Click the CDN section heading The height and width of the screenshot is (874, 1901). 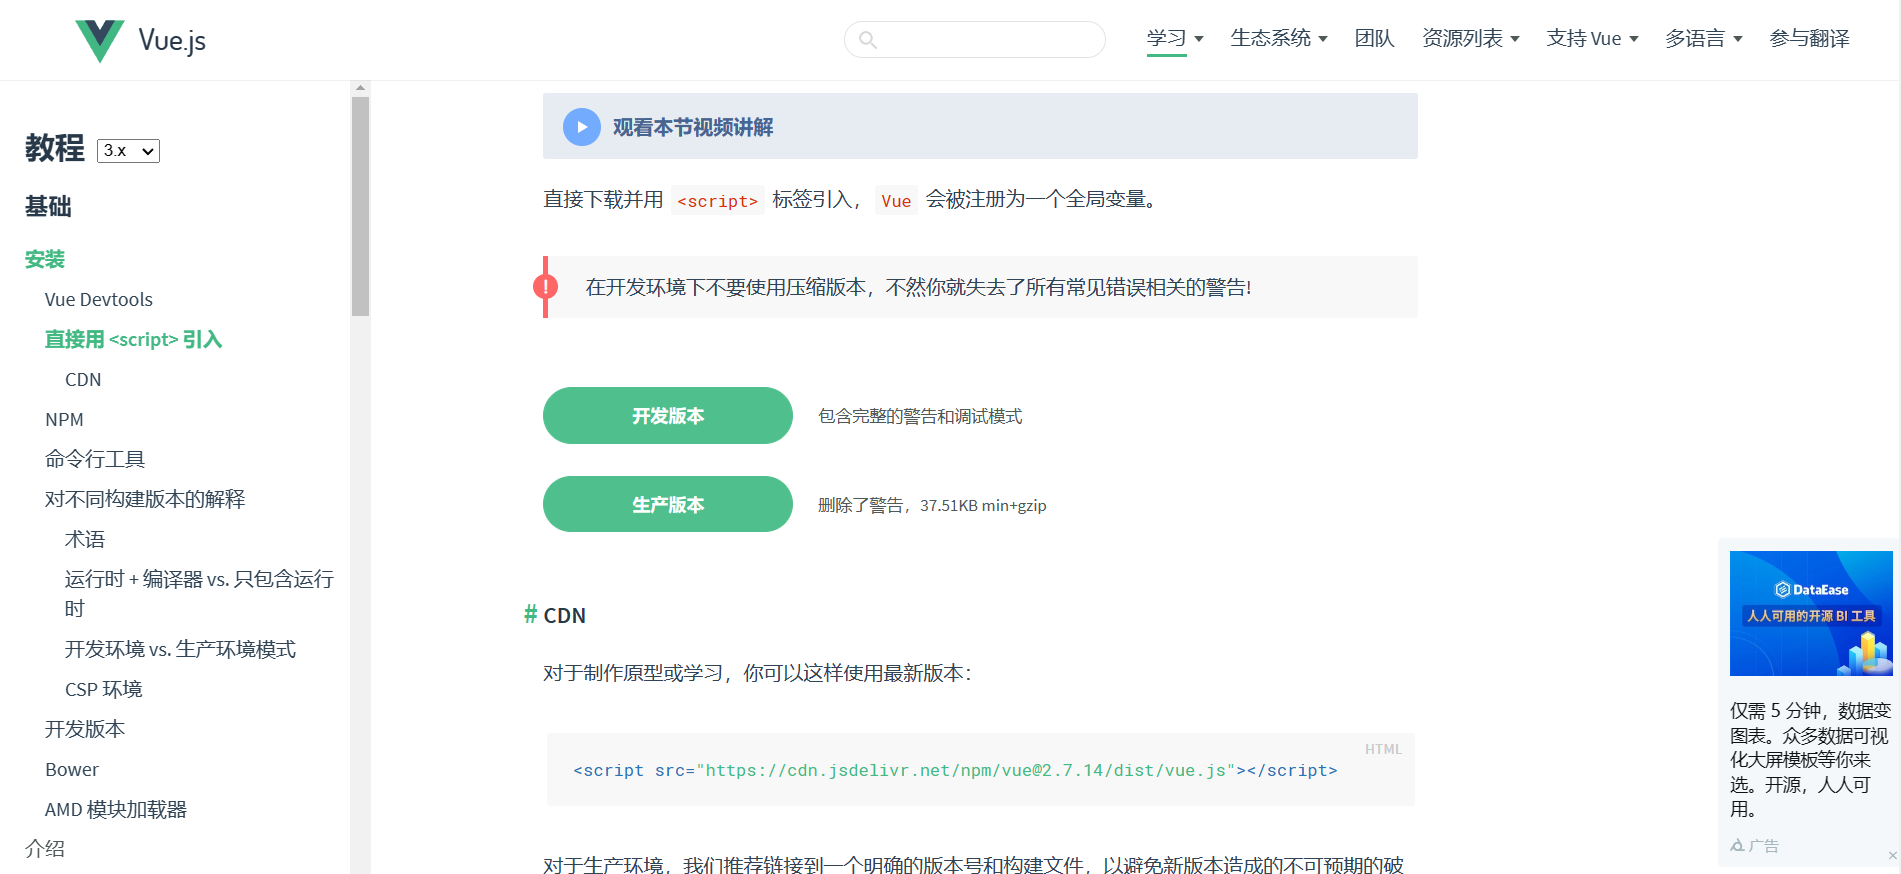tap(565, 615)
